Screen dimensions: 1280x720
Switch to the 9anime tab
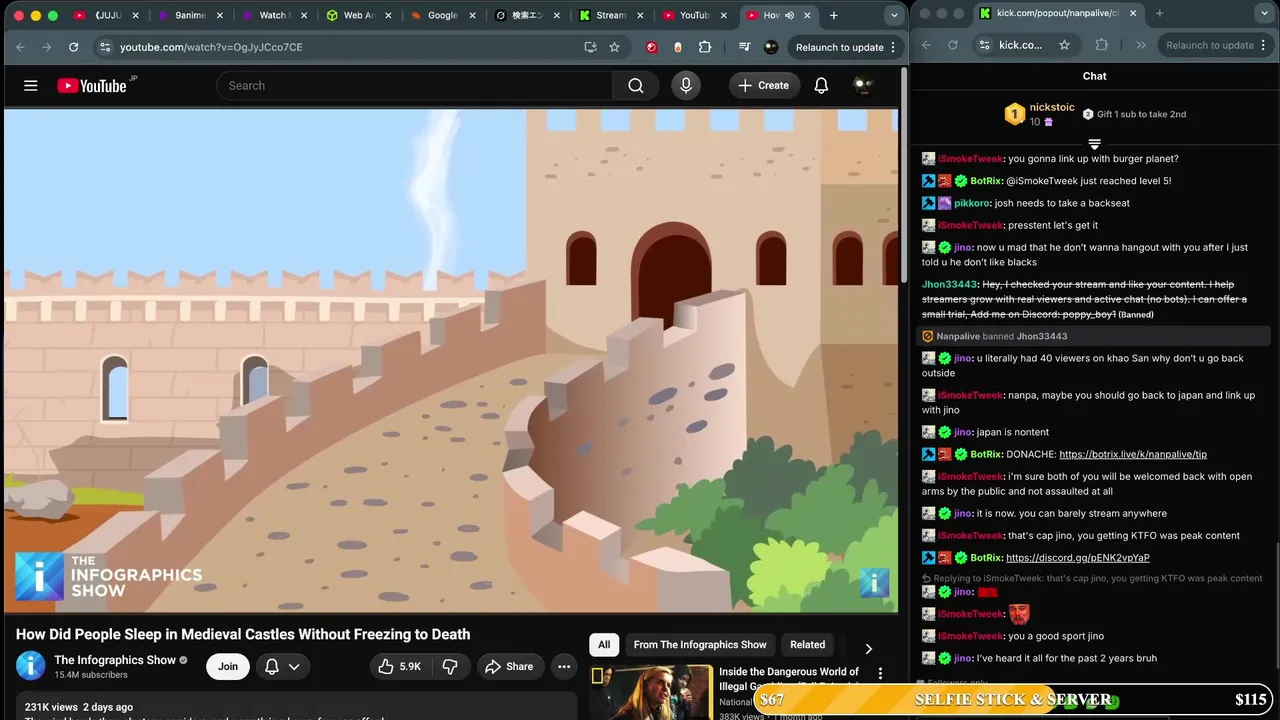coord(190,15)
